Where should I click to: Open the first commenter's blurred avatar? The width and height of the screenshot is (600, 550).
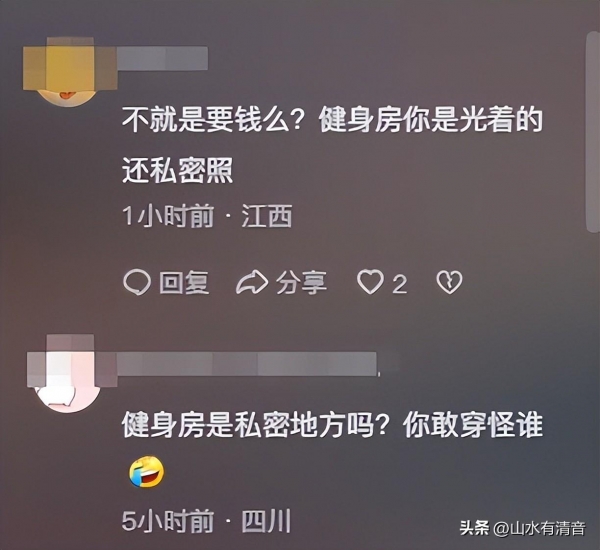pyautogui.click(x=70, y=72)
